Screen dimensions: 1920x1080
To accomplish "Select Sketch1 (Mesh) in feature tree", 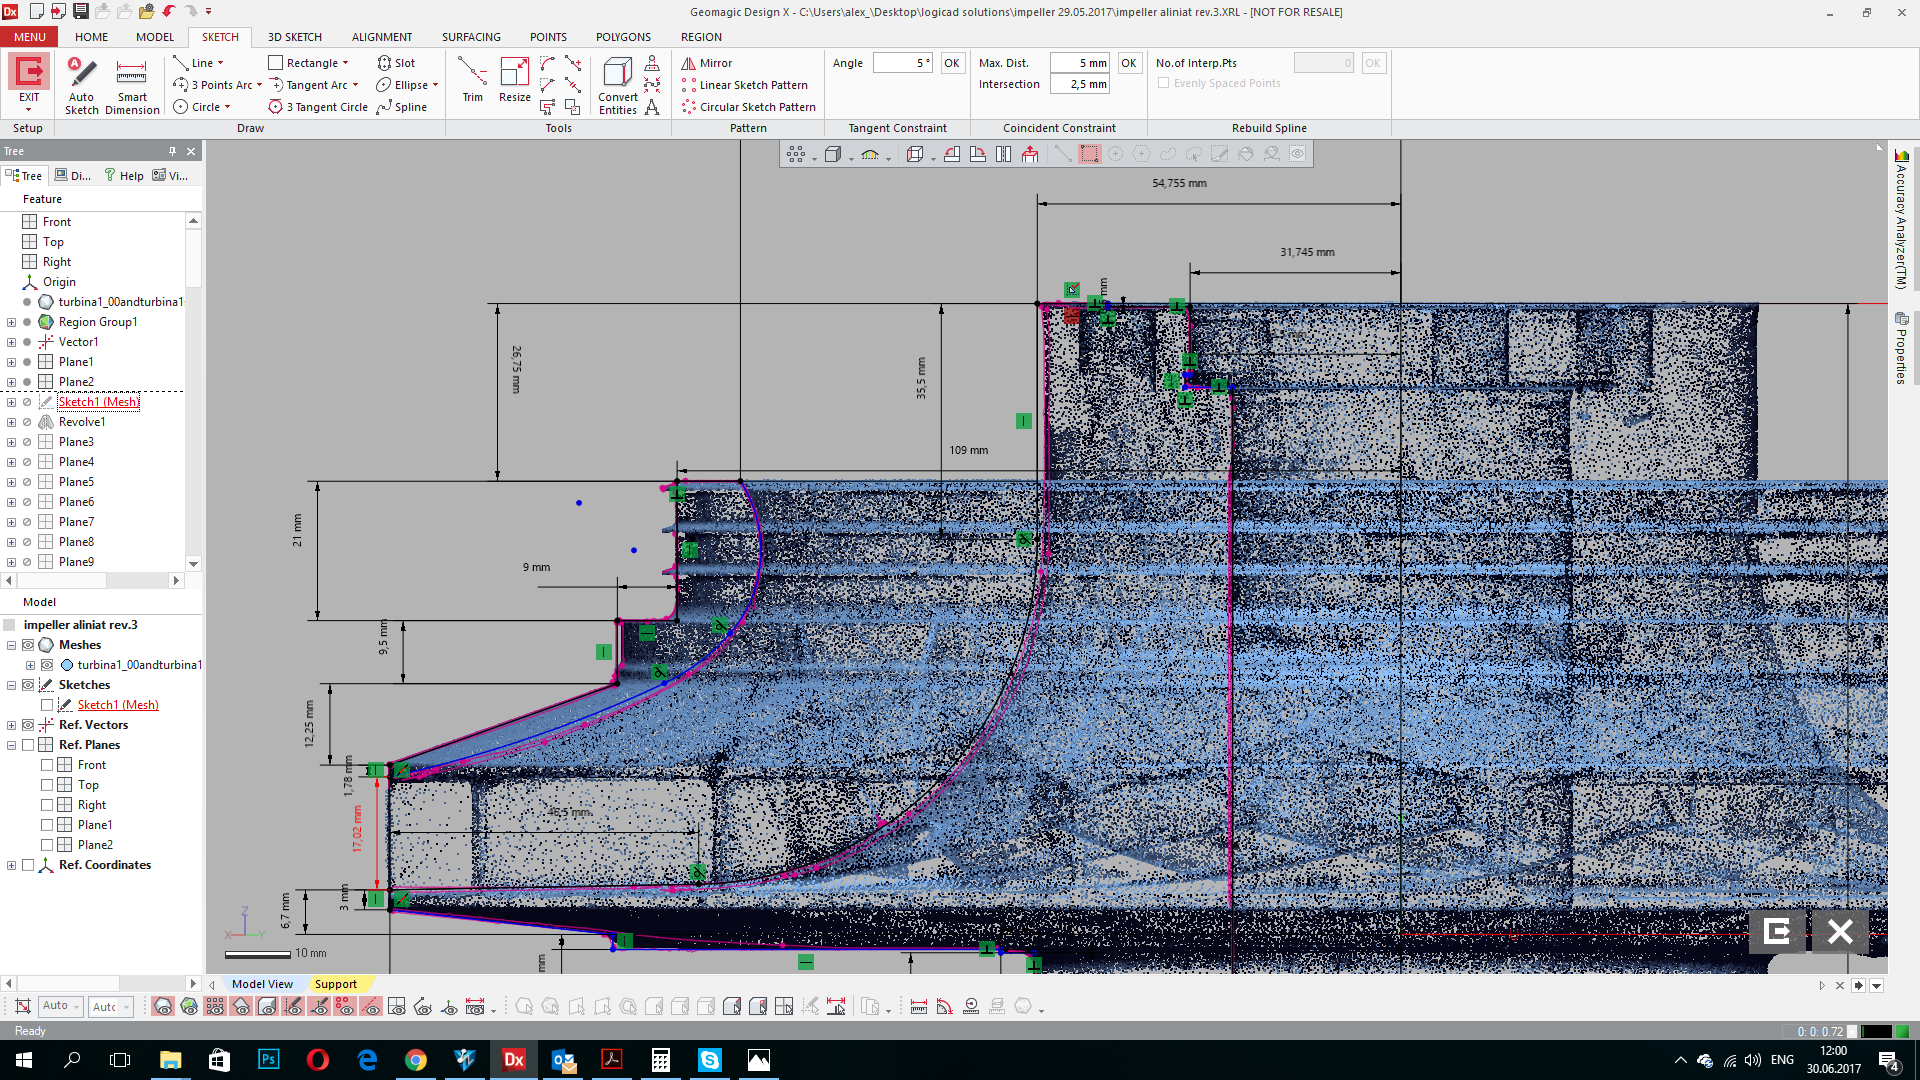I will click(x=98, y=402).
